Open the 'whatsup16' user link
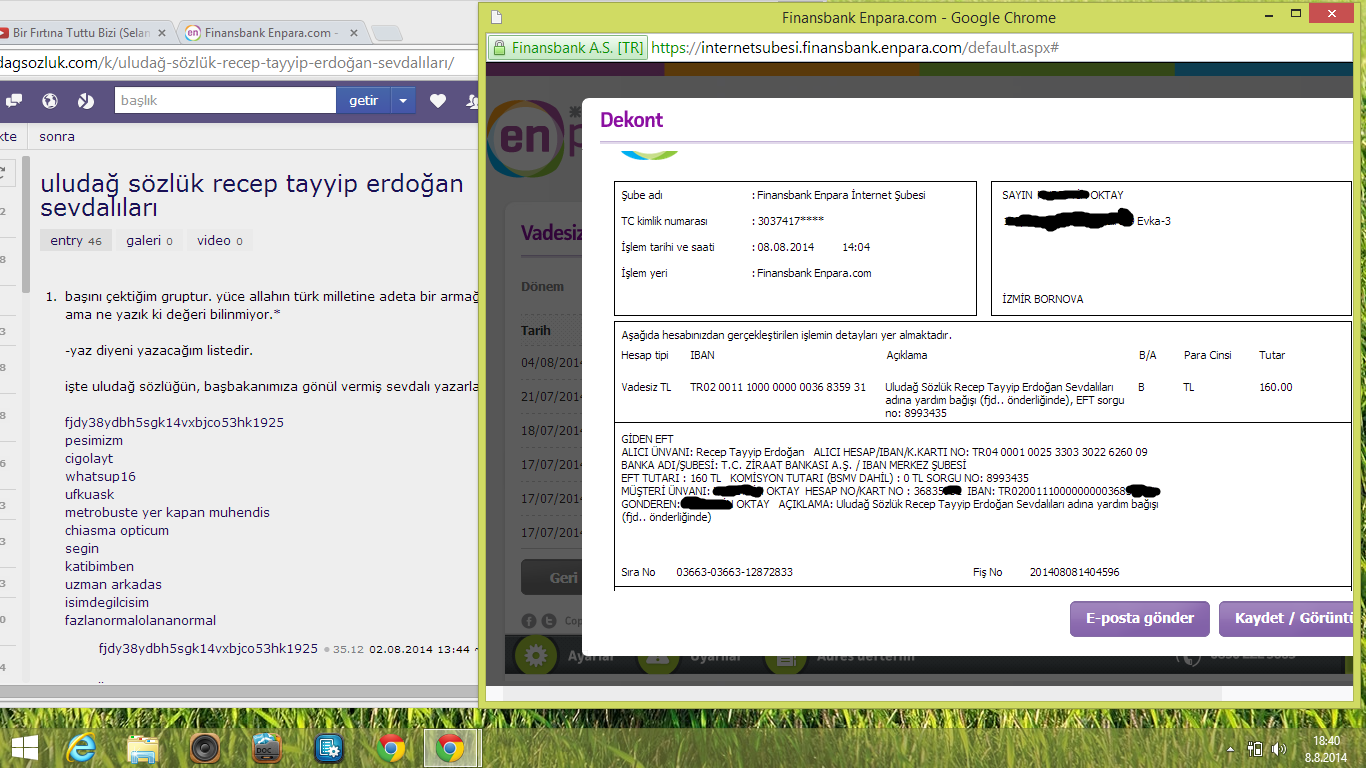 click(x=100, y=476)
